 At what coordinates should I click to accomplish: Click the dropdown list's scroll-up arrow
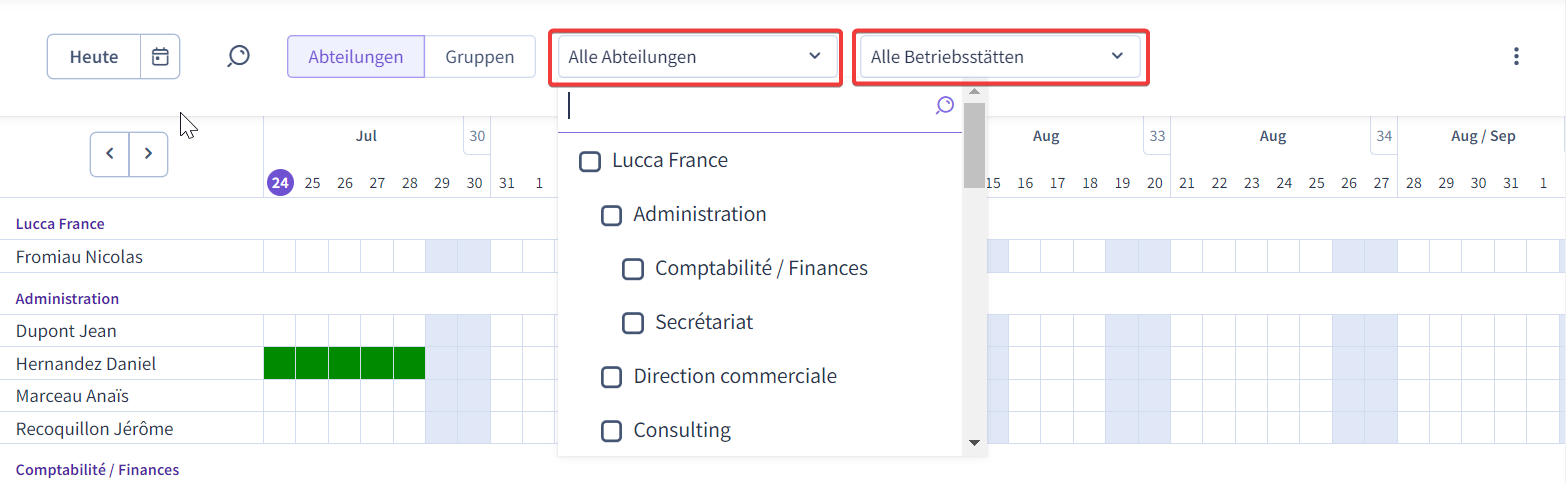[x=974, y=92]
